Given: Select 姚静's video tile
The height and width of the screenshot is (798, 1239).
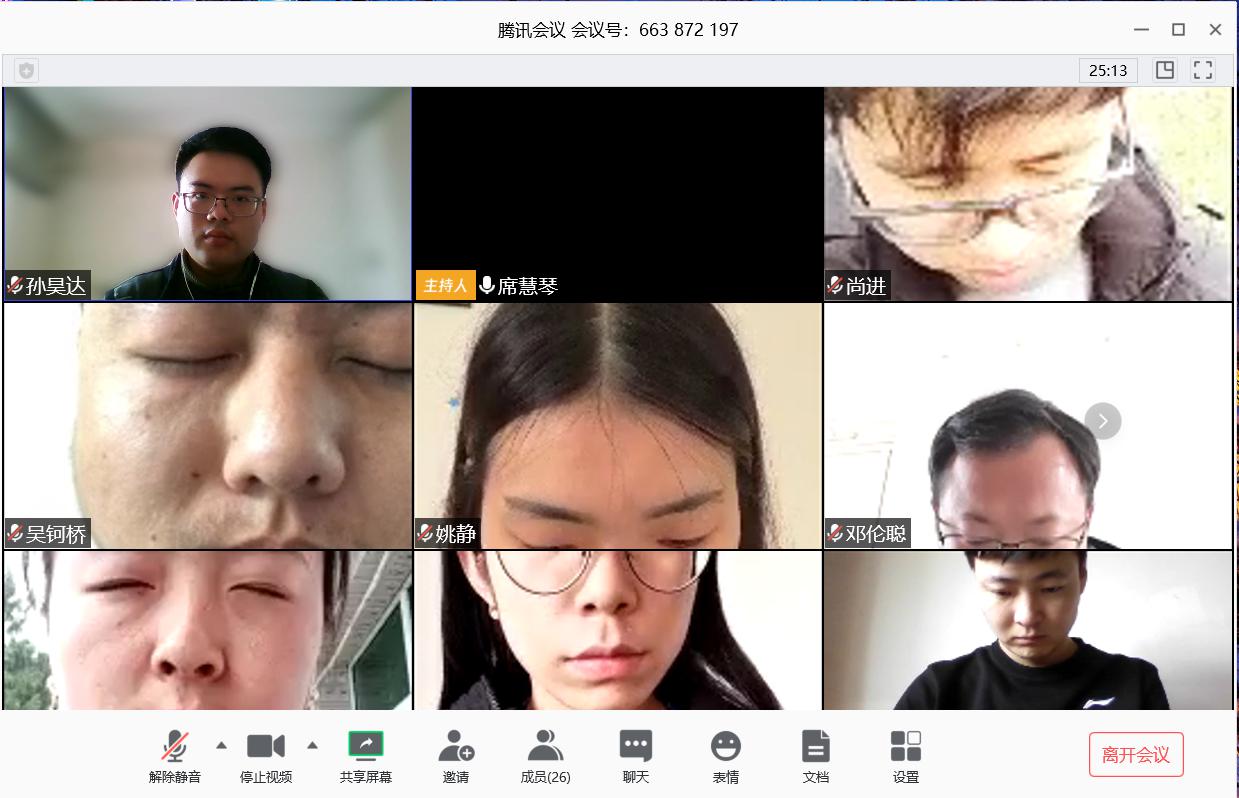Looking at the screenshot, I should click(618, 425).
